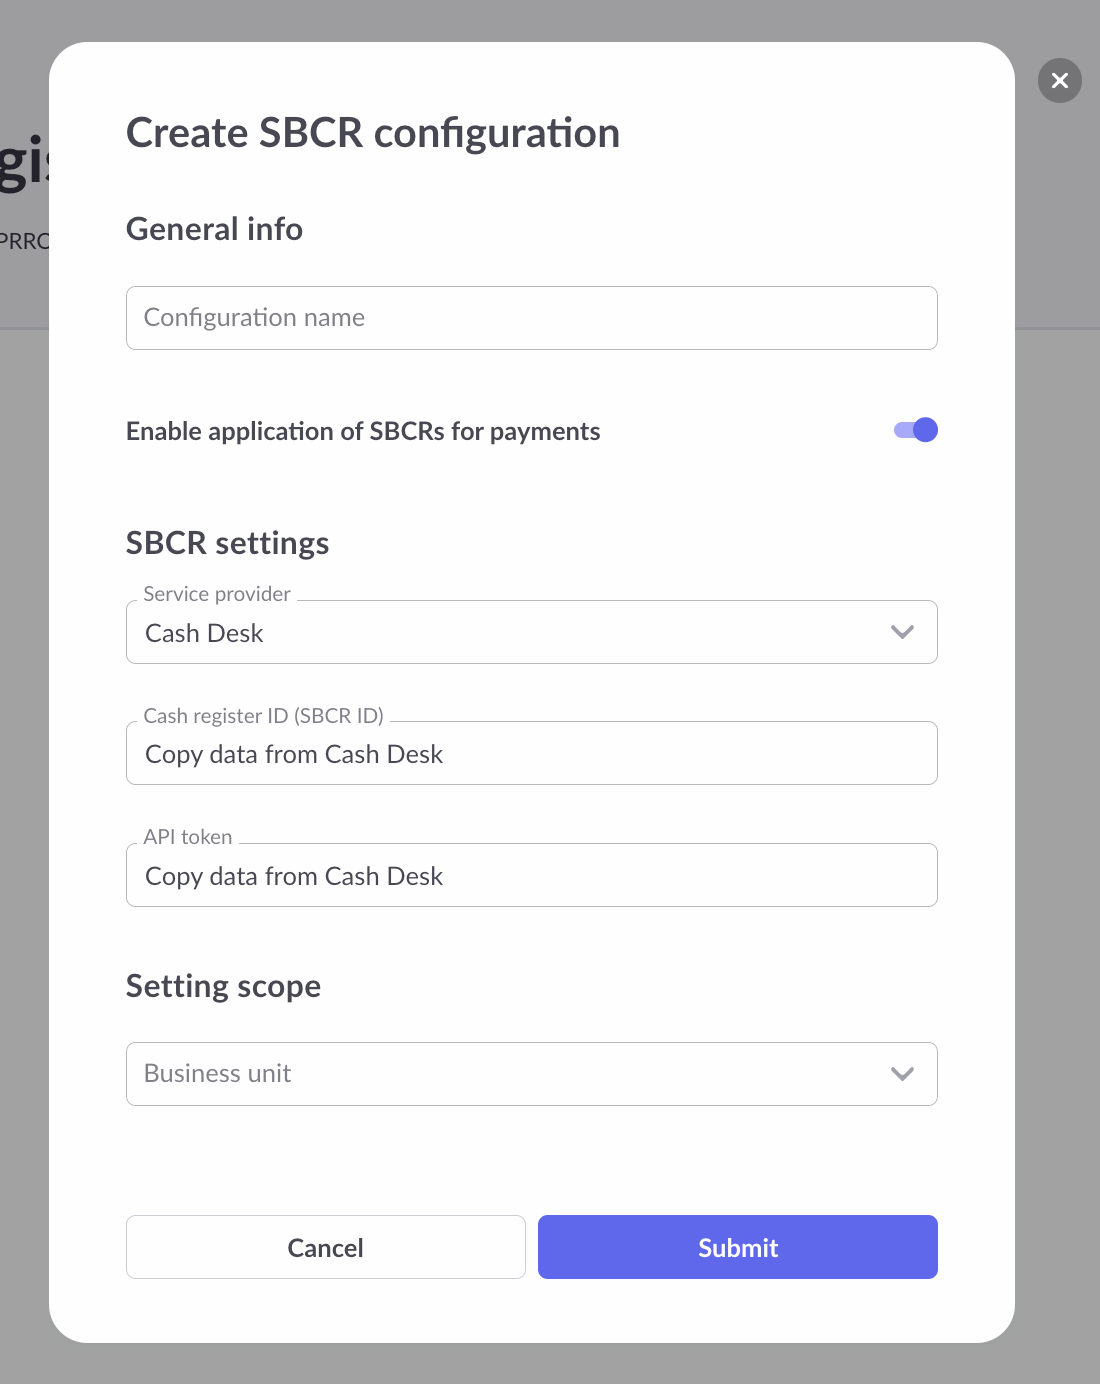Open the Service provider Cash Desk dropdown
Viewport: 1100px width, 1384px height.
point(530,632)
